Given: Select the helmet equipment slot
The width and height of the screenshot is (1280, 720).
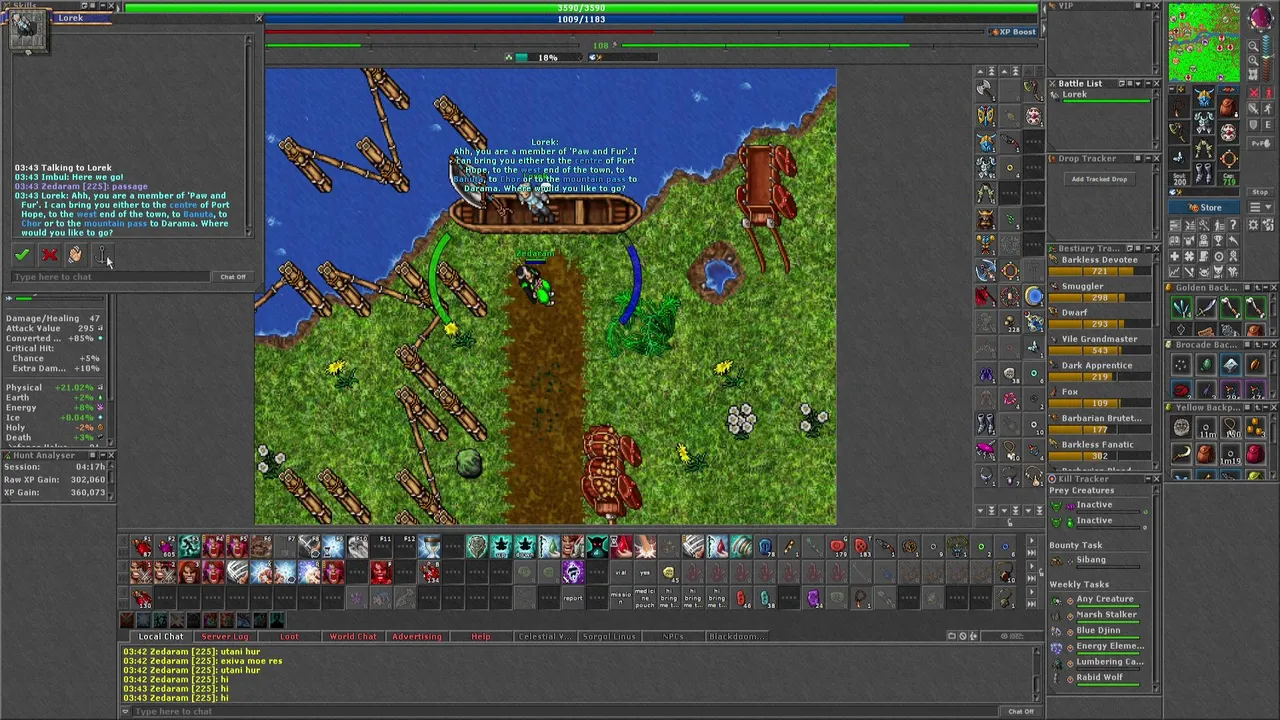Looking at the screenshot, I should [x=1204, y=98].
